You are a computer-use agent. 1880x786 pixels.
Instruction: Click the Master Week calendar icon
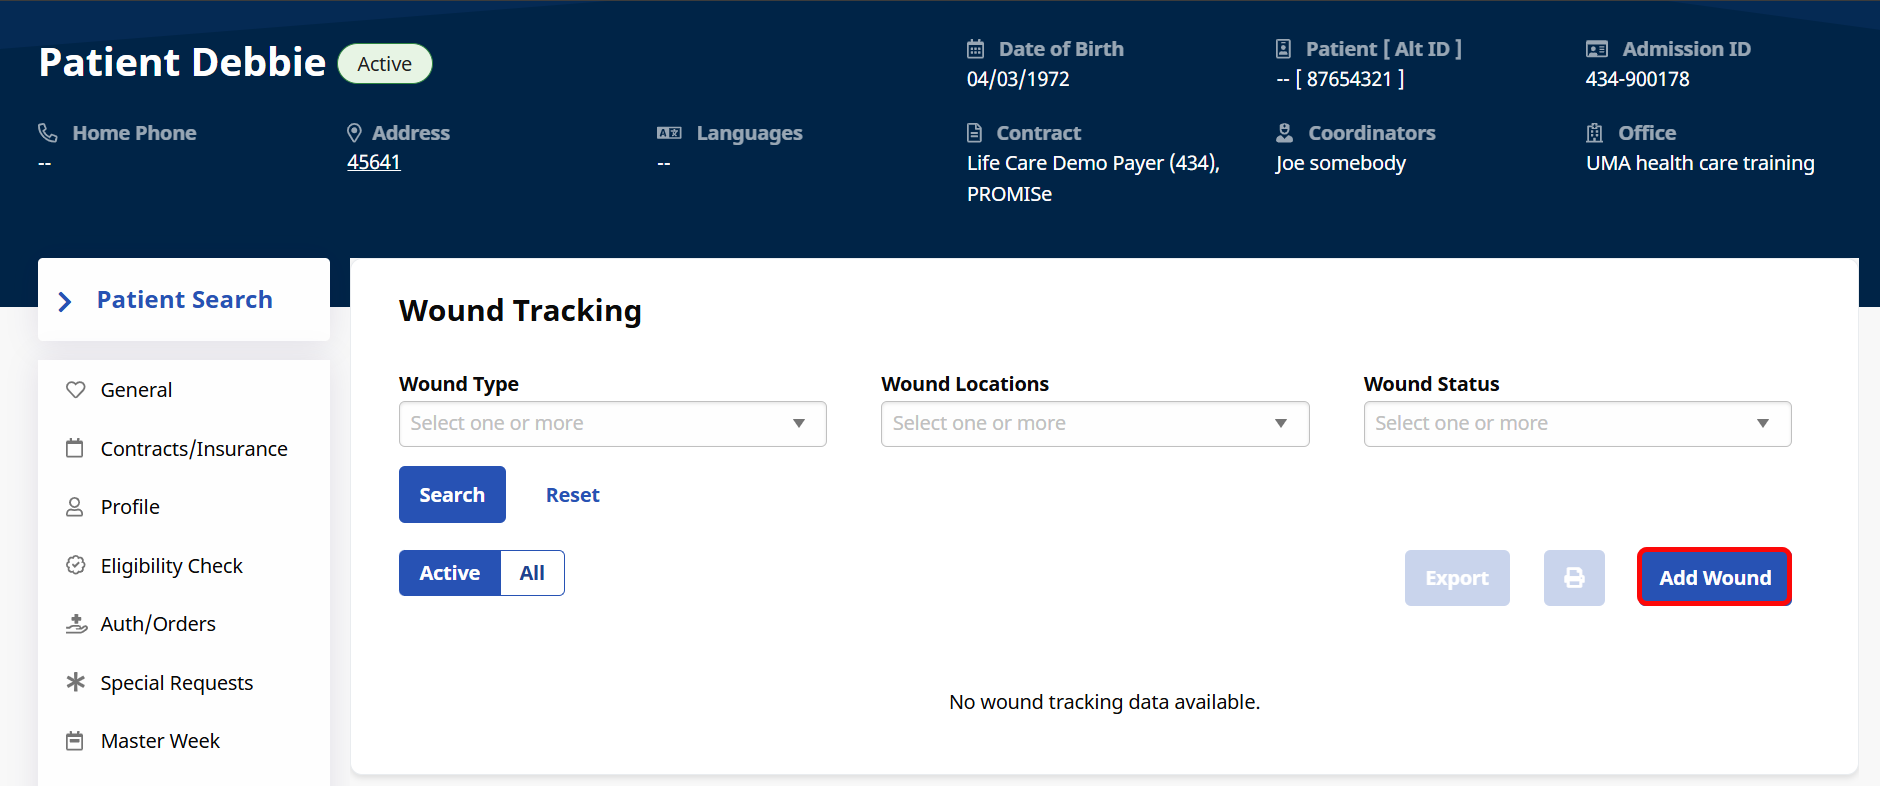(x=75, y=741)
